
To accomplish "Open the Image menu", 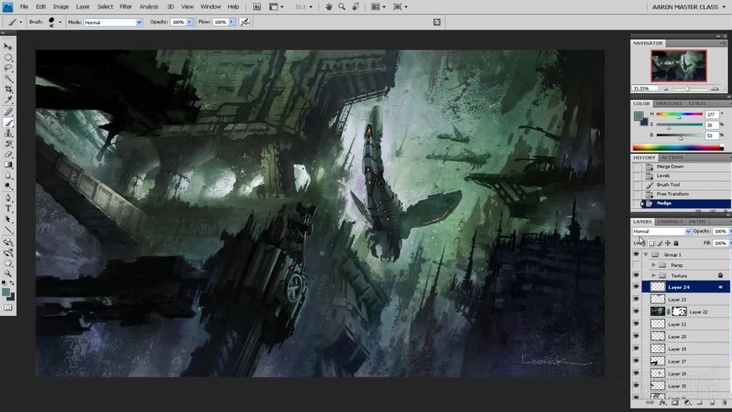I will (x=61, y=7).
